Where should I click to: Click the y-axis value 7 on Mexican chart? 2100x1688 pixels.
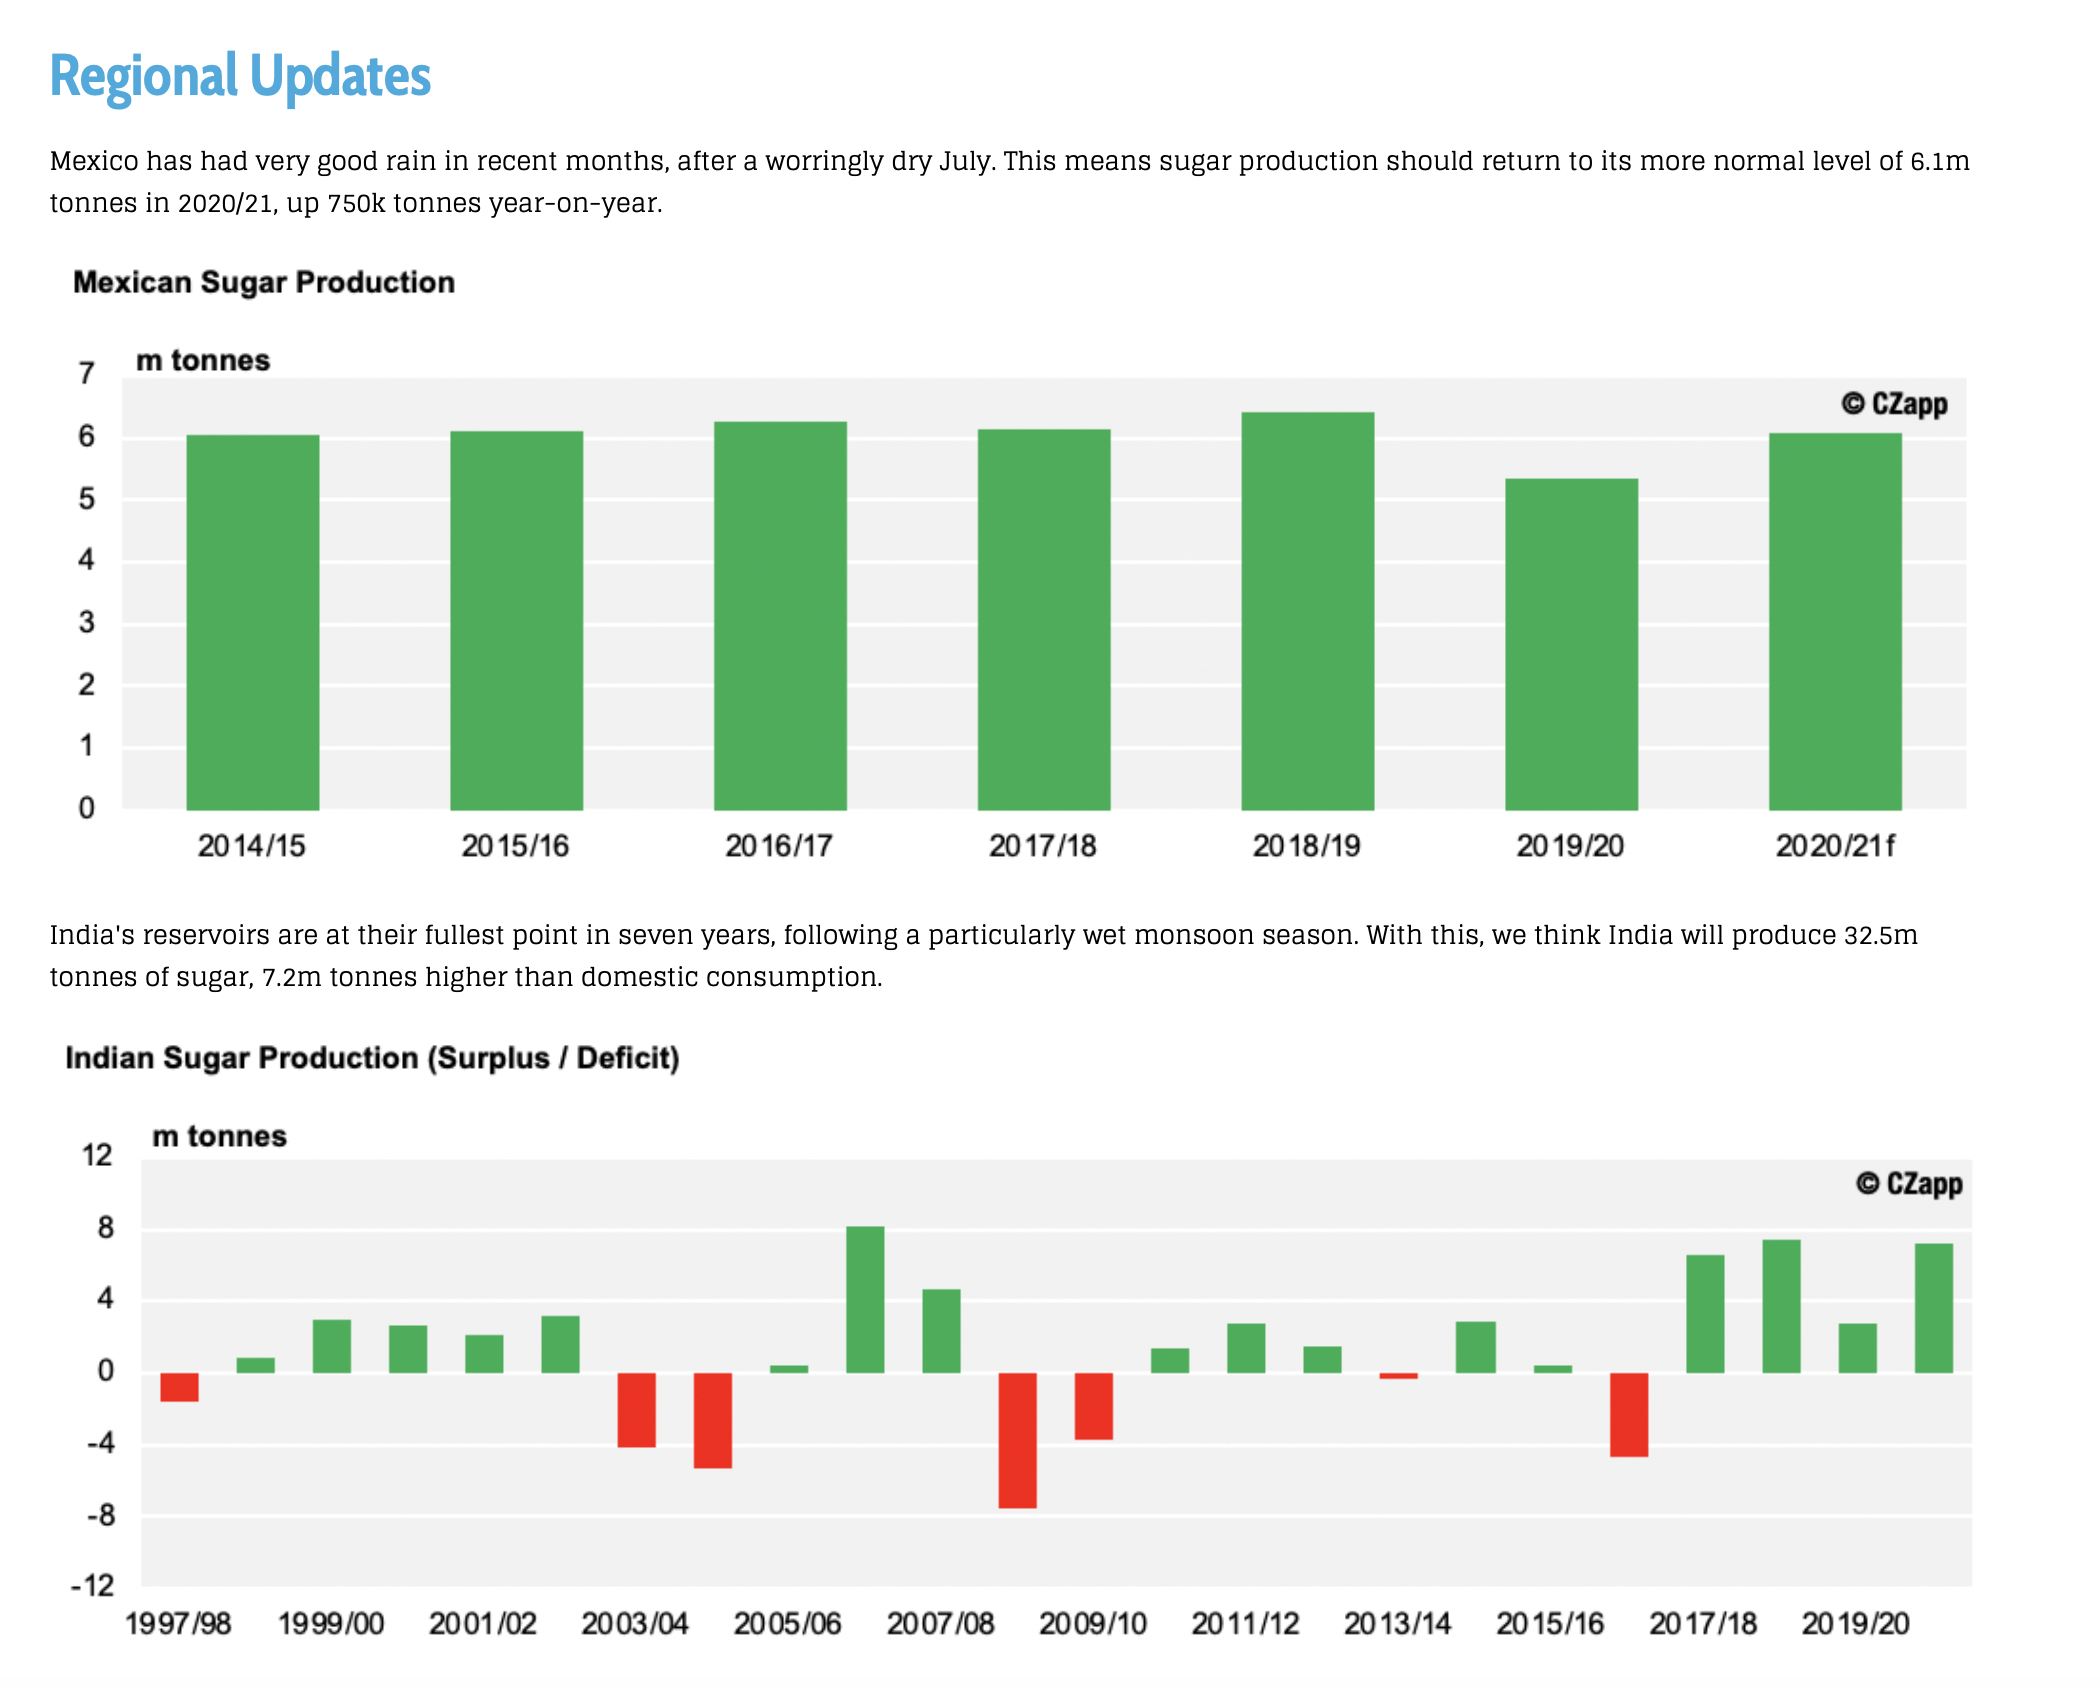87,373
